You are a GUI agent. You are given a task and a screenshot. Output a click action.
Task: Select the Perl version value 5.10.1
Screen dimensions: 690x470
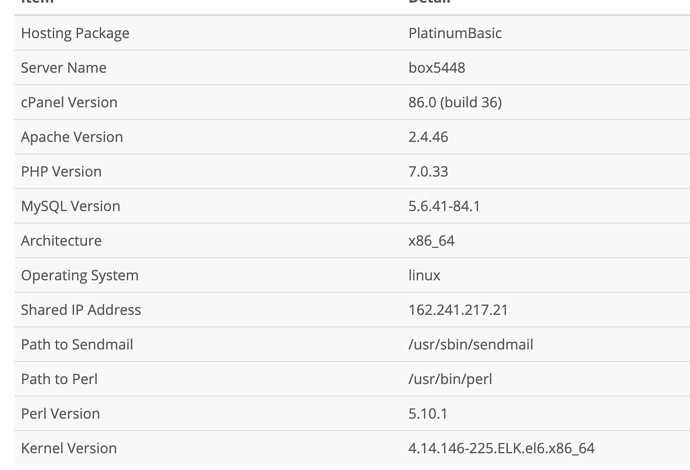pyautogui.click(x=428, y=413)
